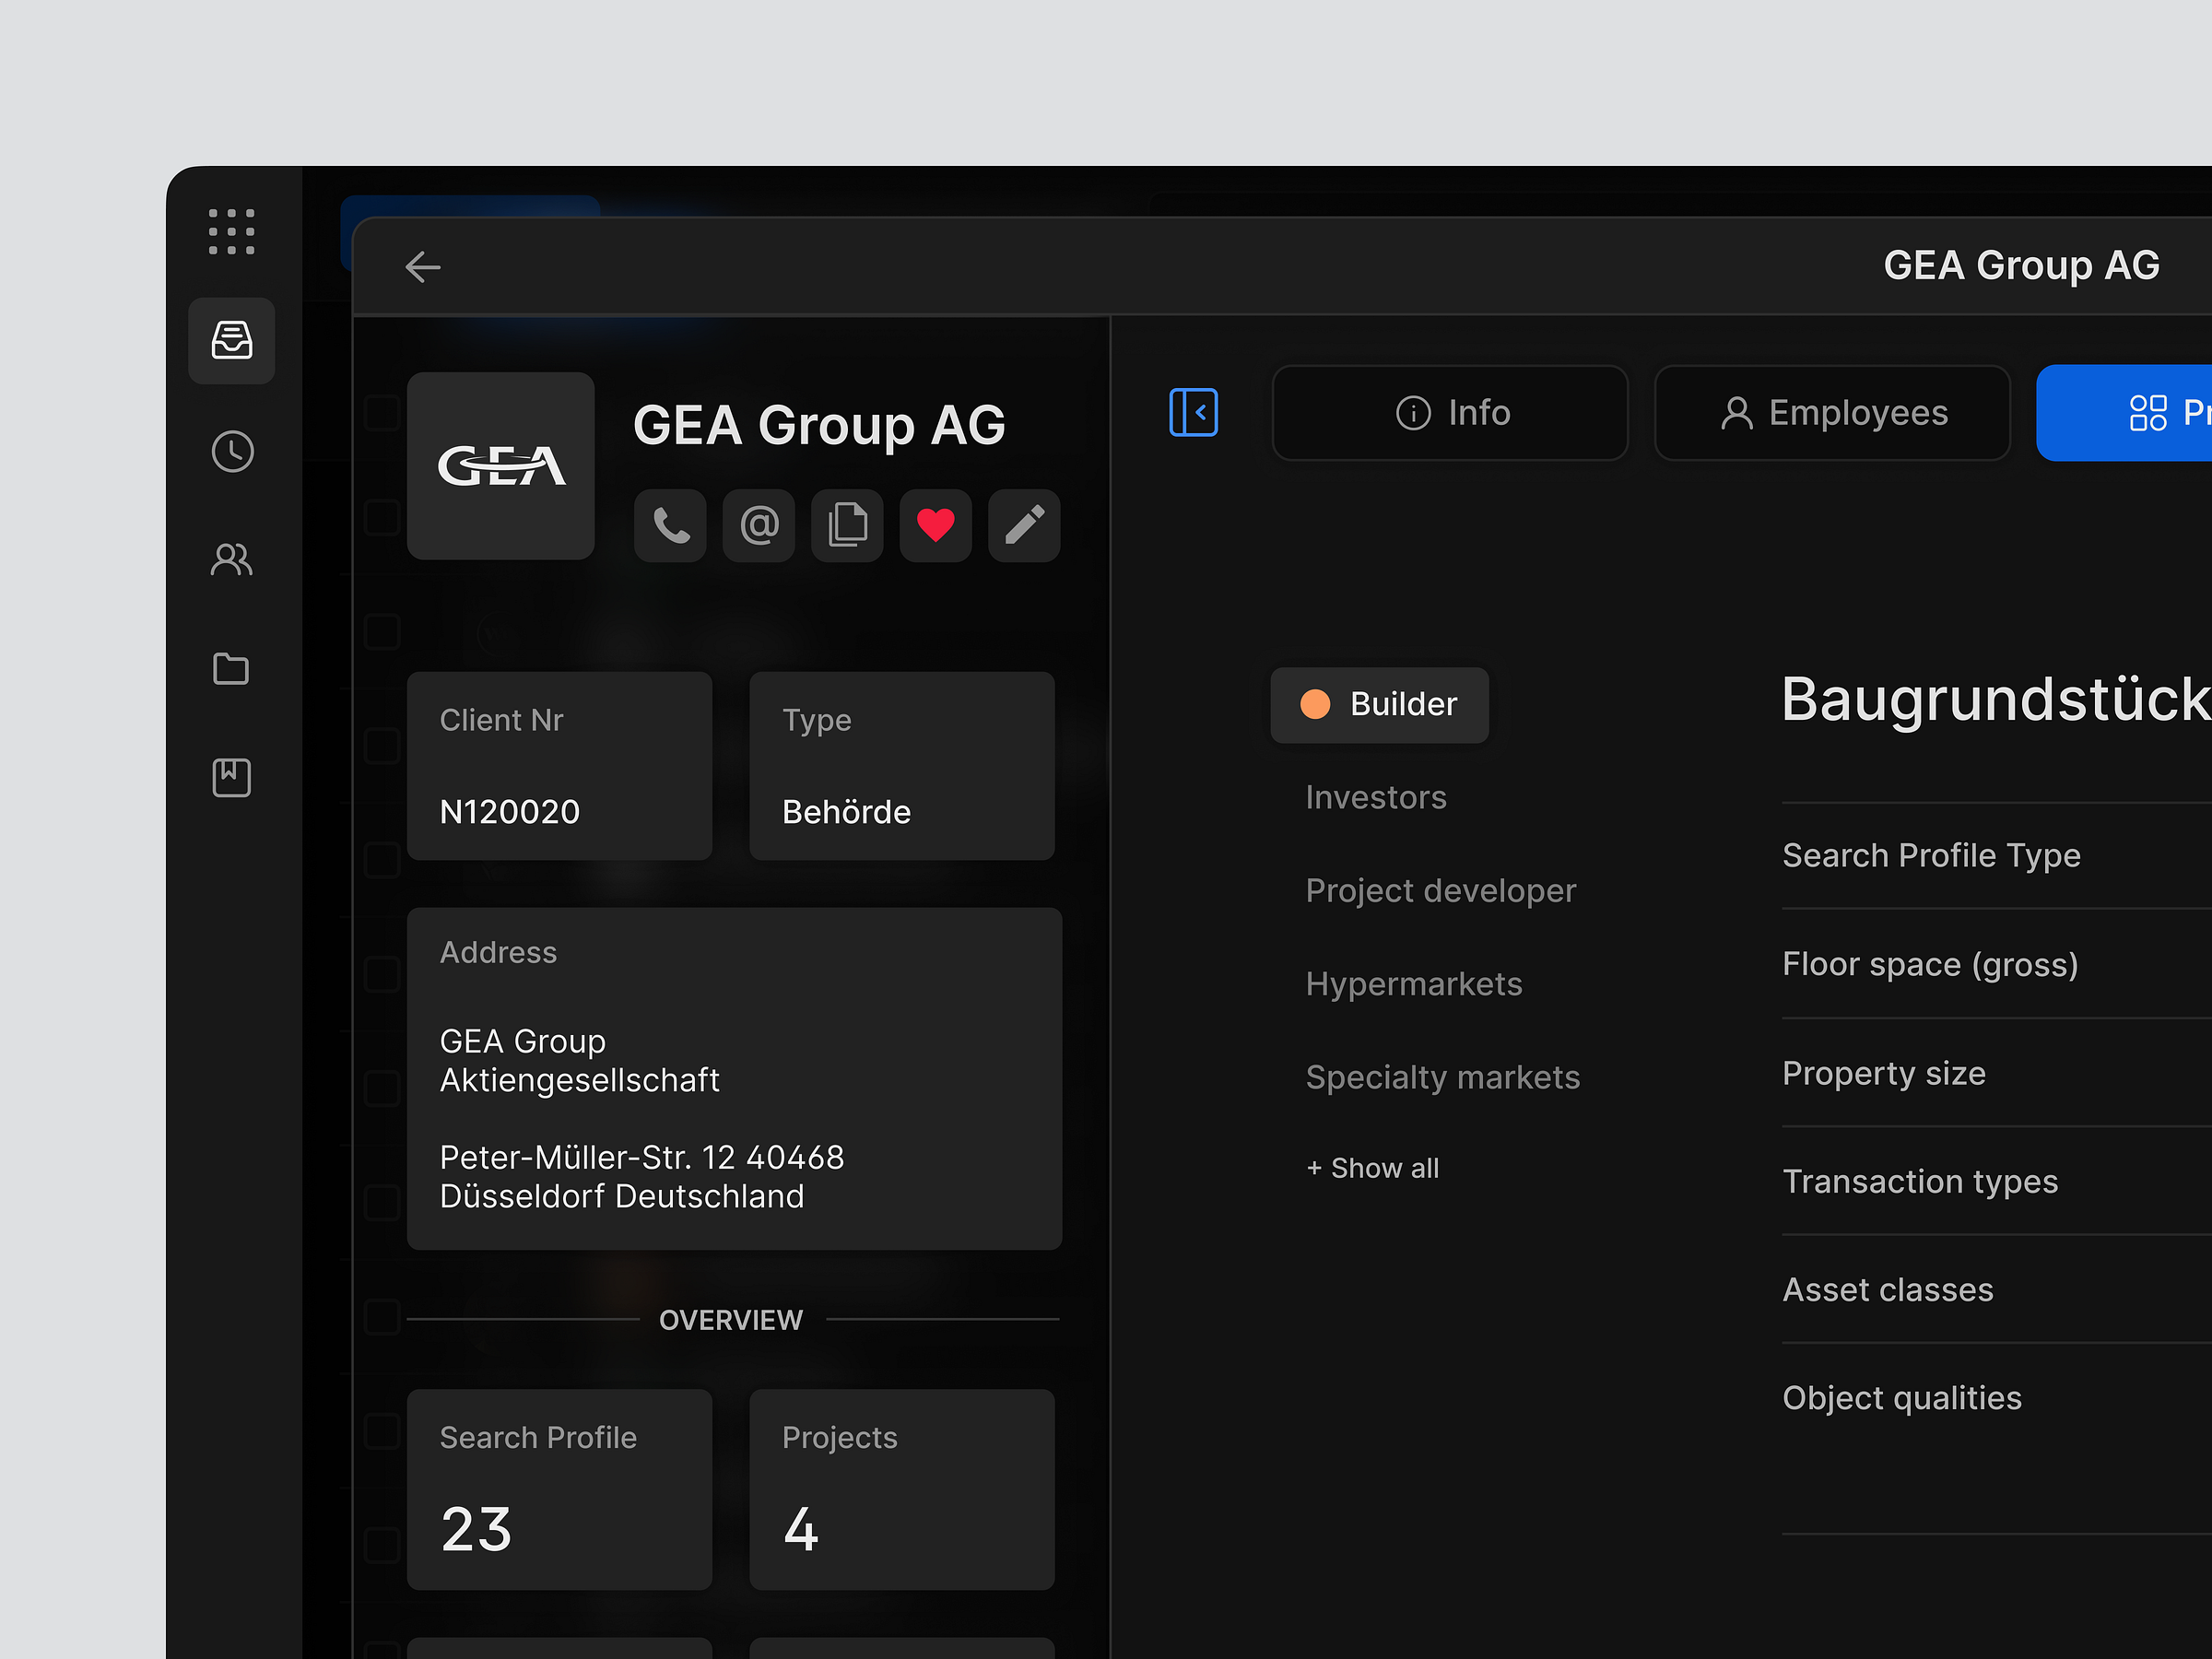
Task: Click the Floor space (gross) row
Action: pyautogui.click(x=1996, y=964)
